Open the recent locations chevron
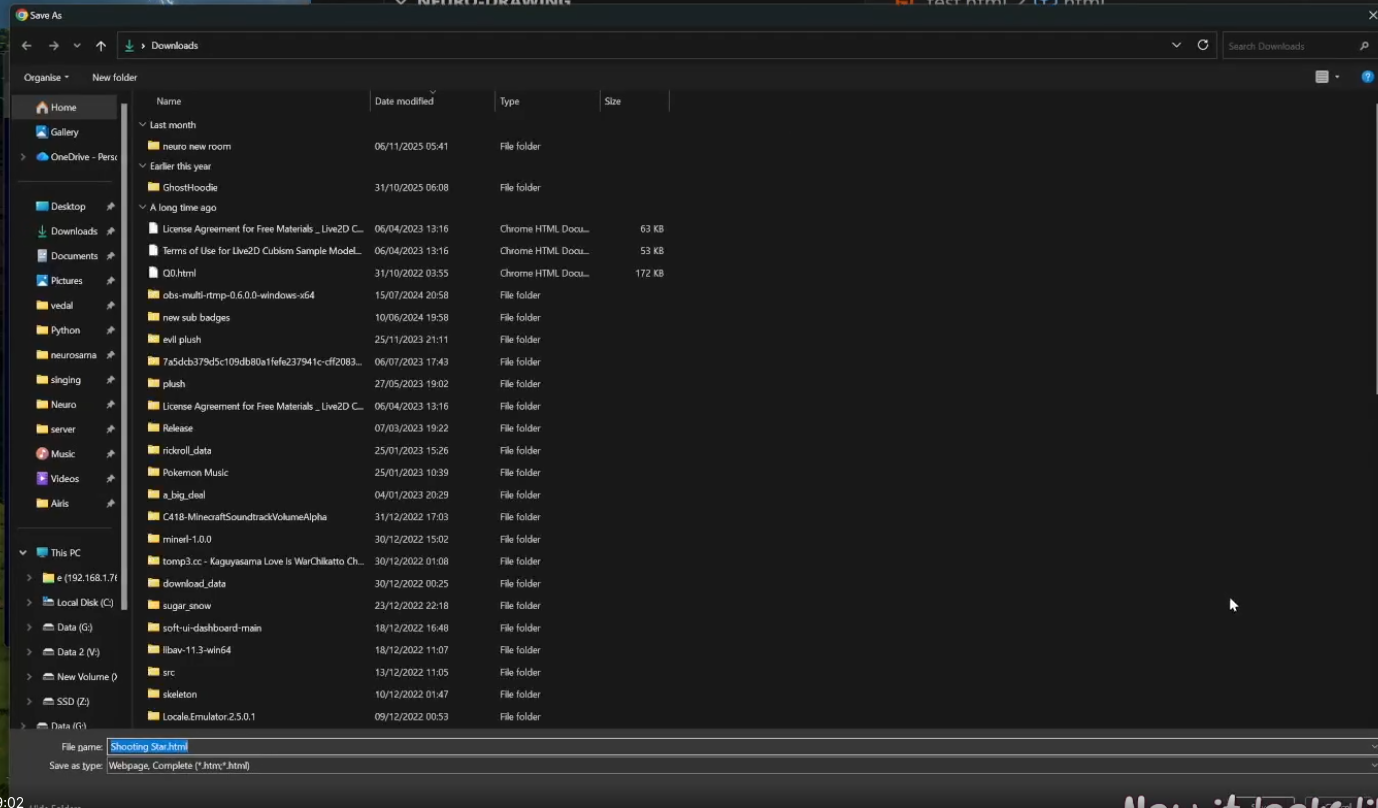Viewport: 1378px width, 808px height. pos(77,46)
